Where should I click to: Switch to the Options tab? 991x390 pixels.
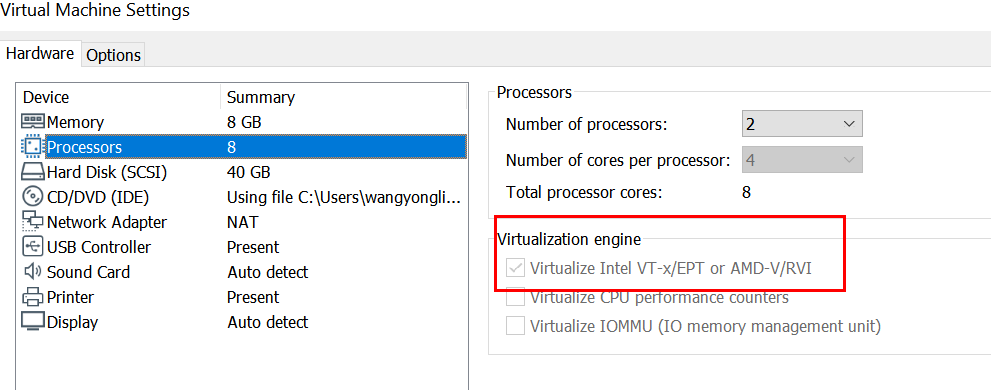tap(114, 55)
